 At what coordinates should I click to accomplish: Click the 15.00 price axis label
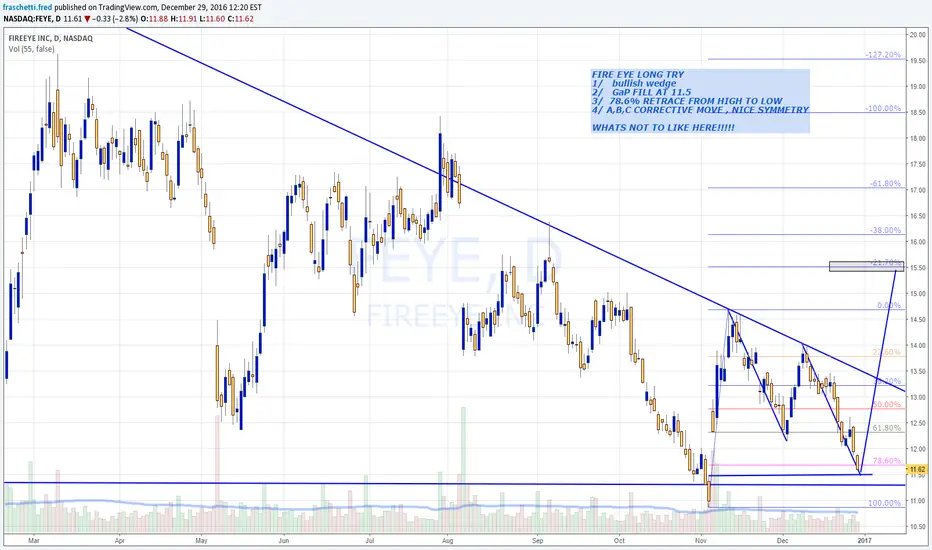coord(918,294)
